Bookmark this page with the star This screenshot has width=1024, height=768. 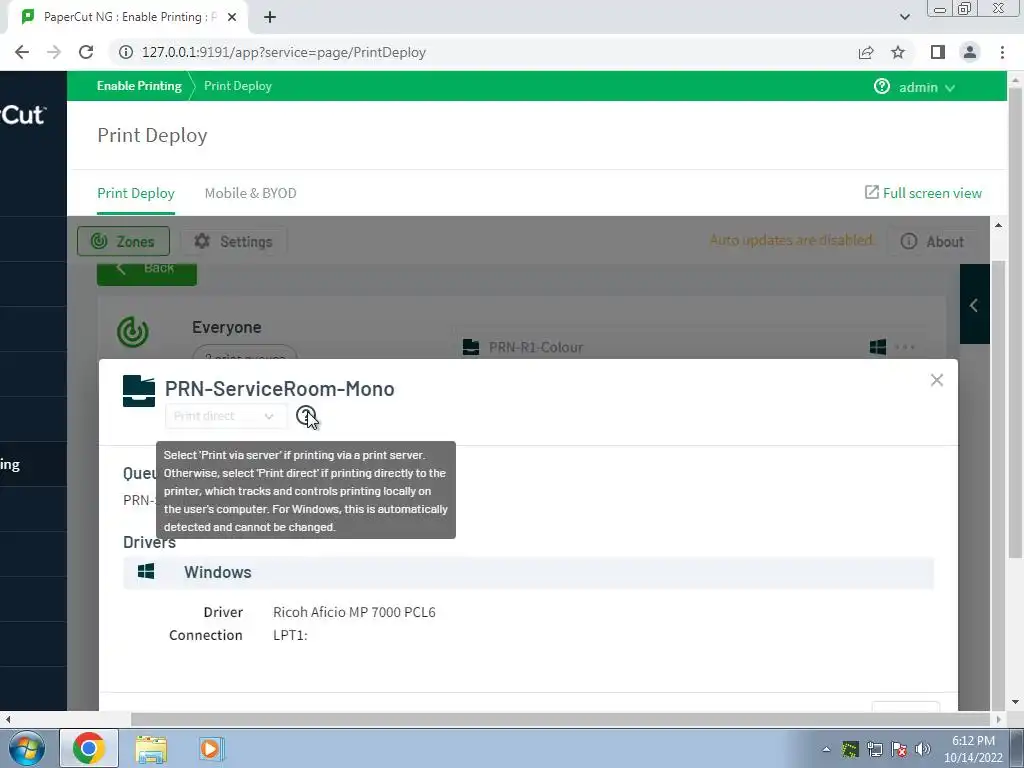click(x=898, y=52)
